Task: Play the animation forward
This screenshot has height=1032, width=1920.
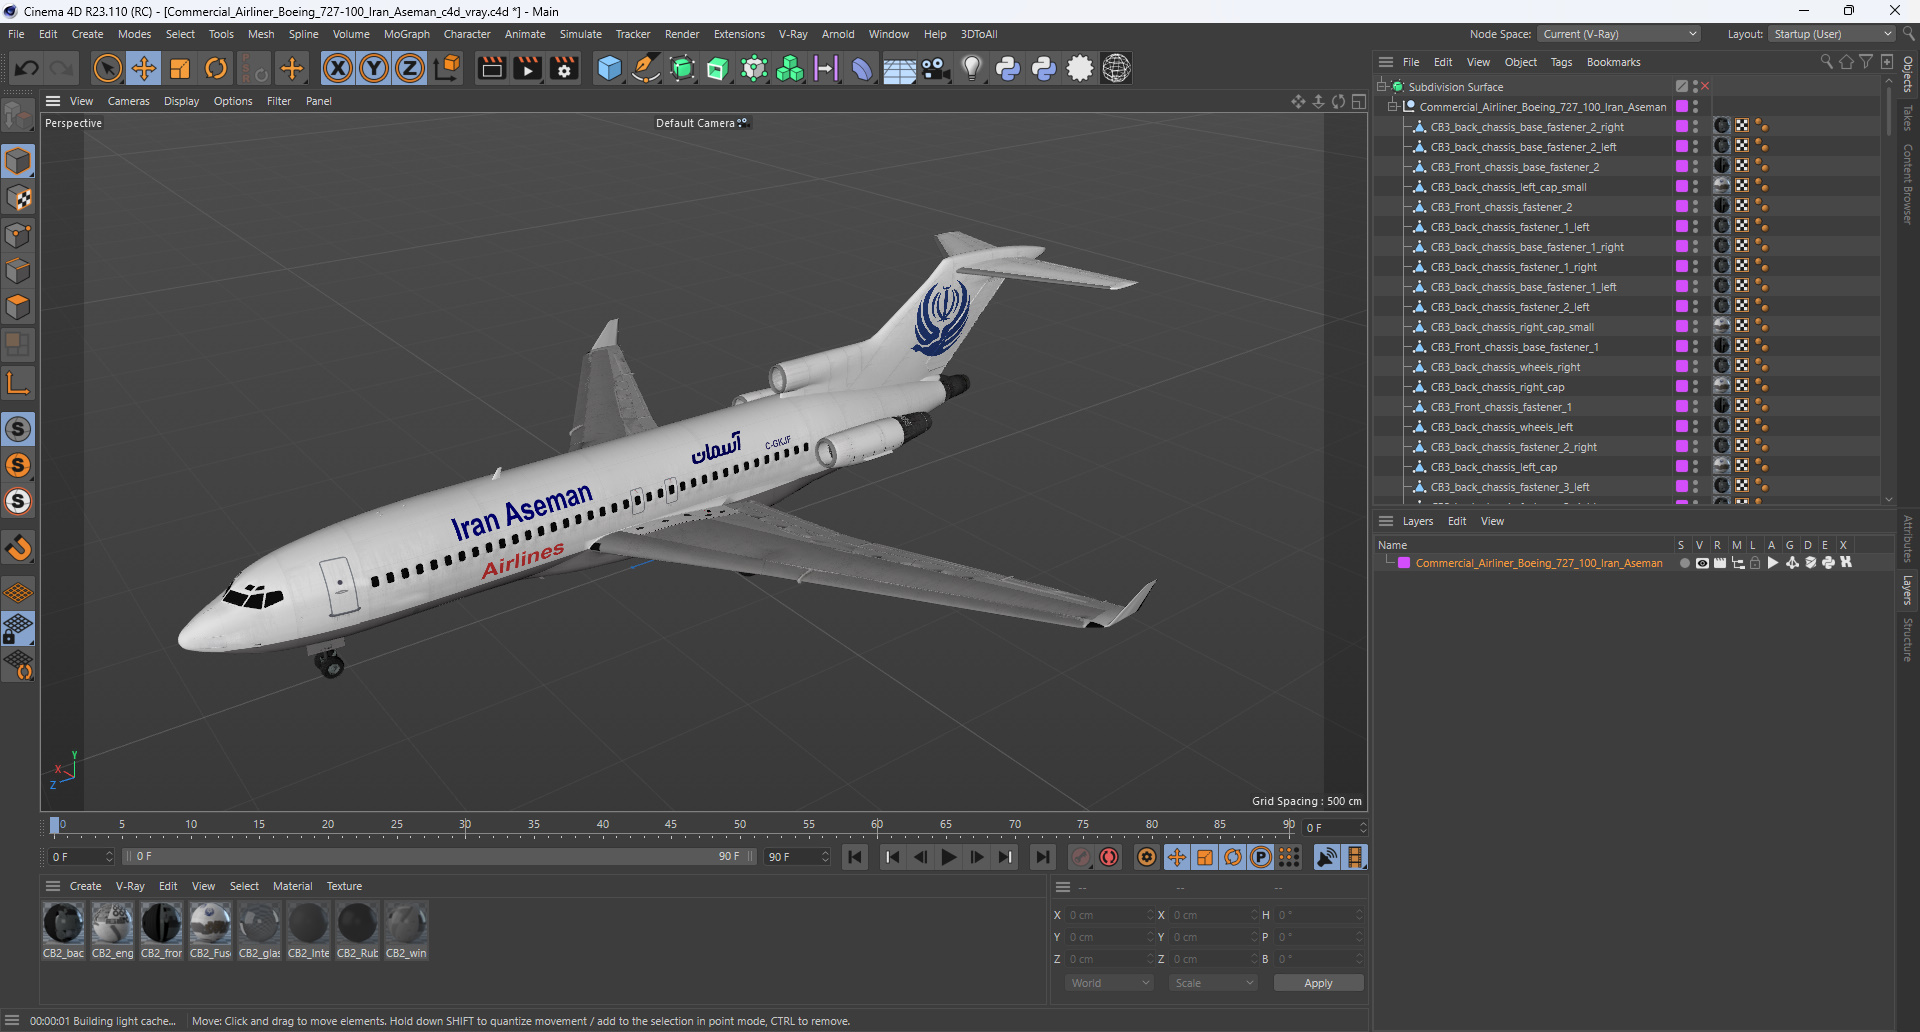Action: tap(949, 857)
